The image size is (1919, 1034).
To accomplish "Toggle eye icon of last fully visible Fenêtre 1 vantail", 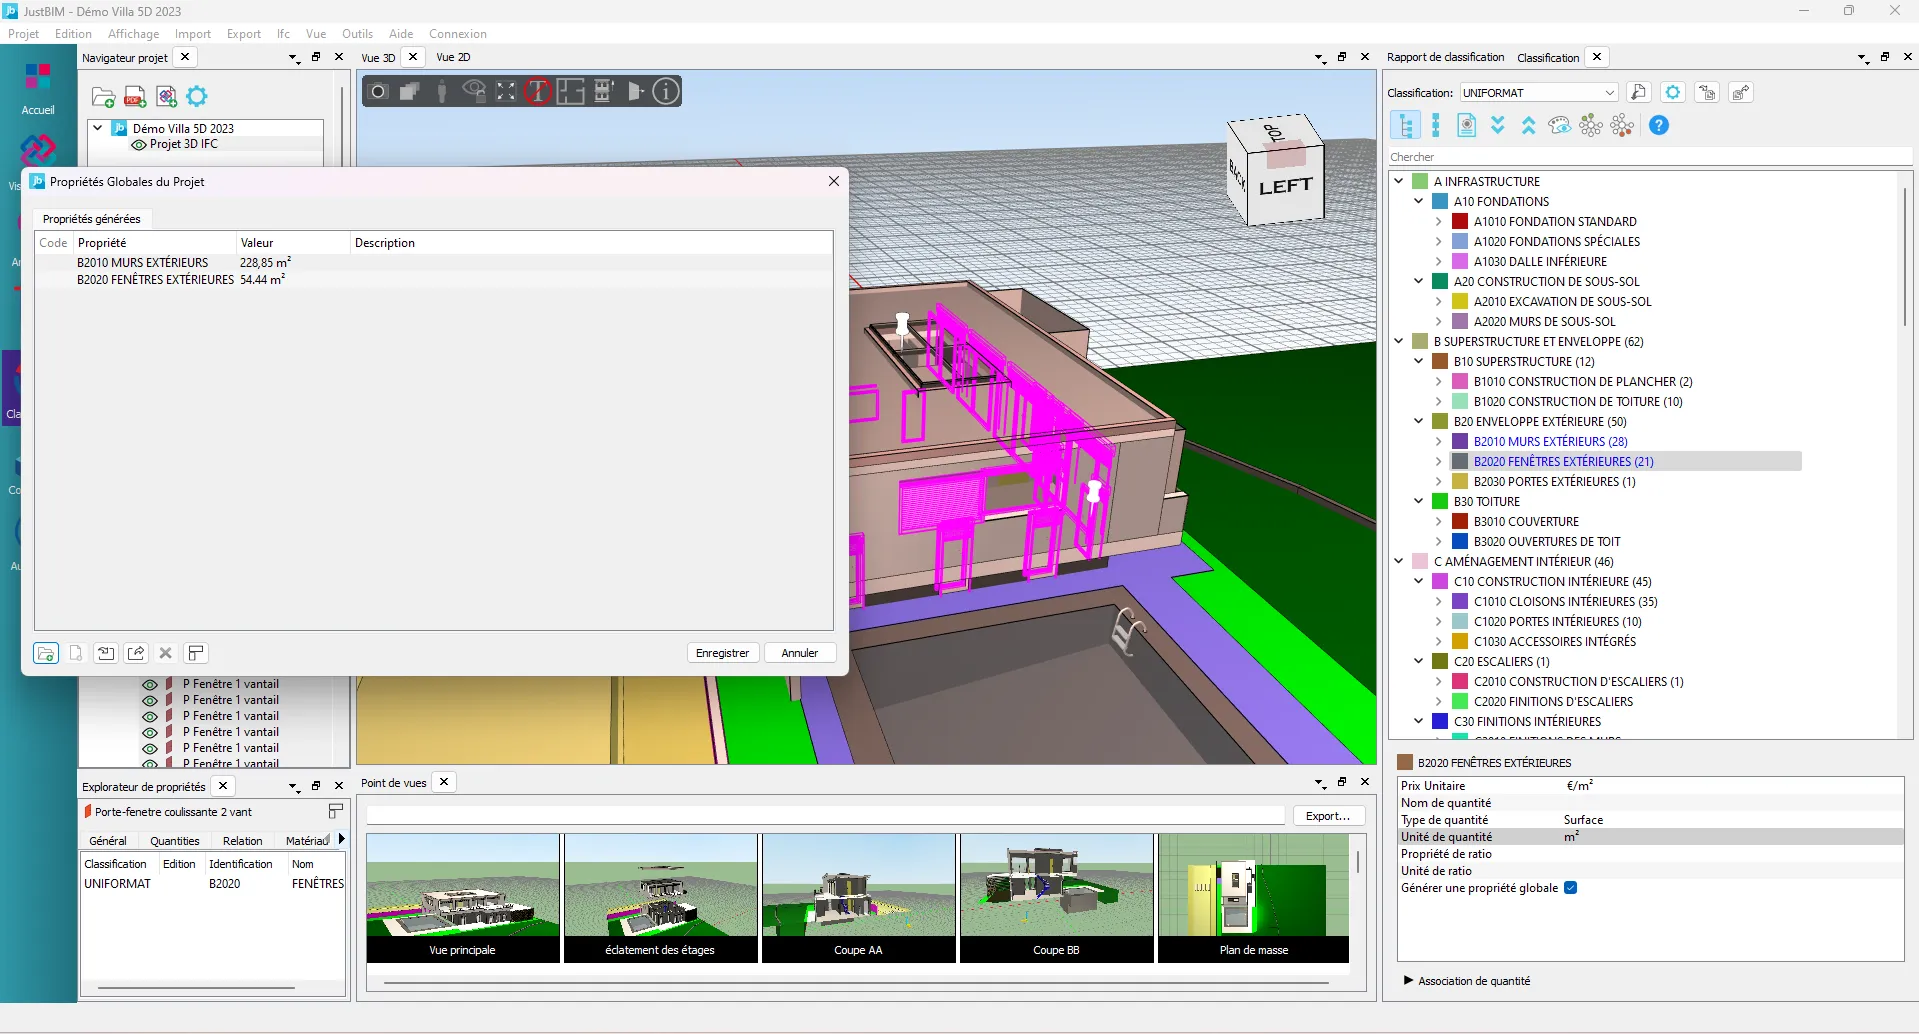I will coord(150,748).
